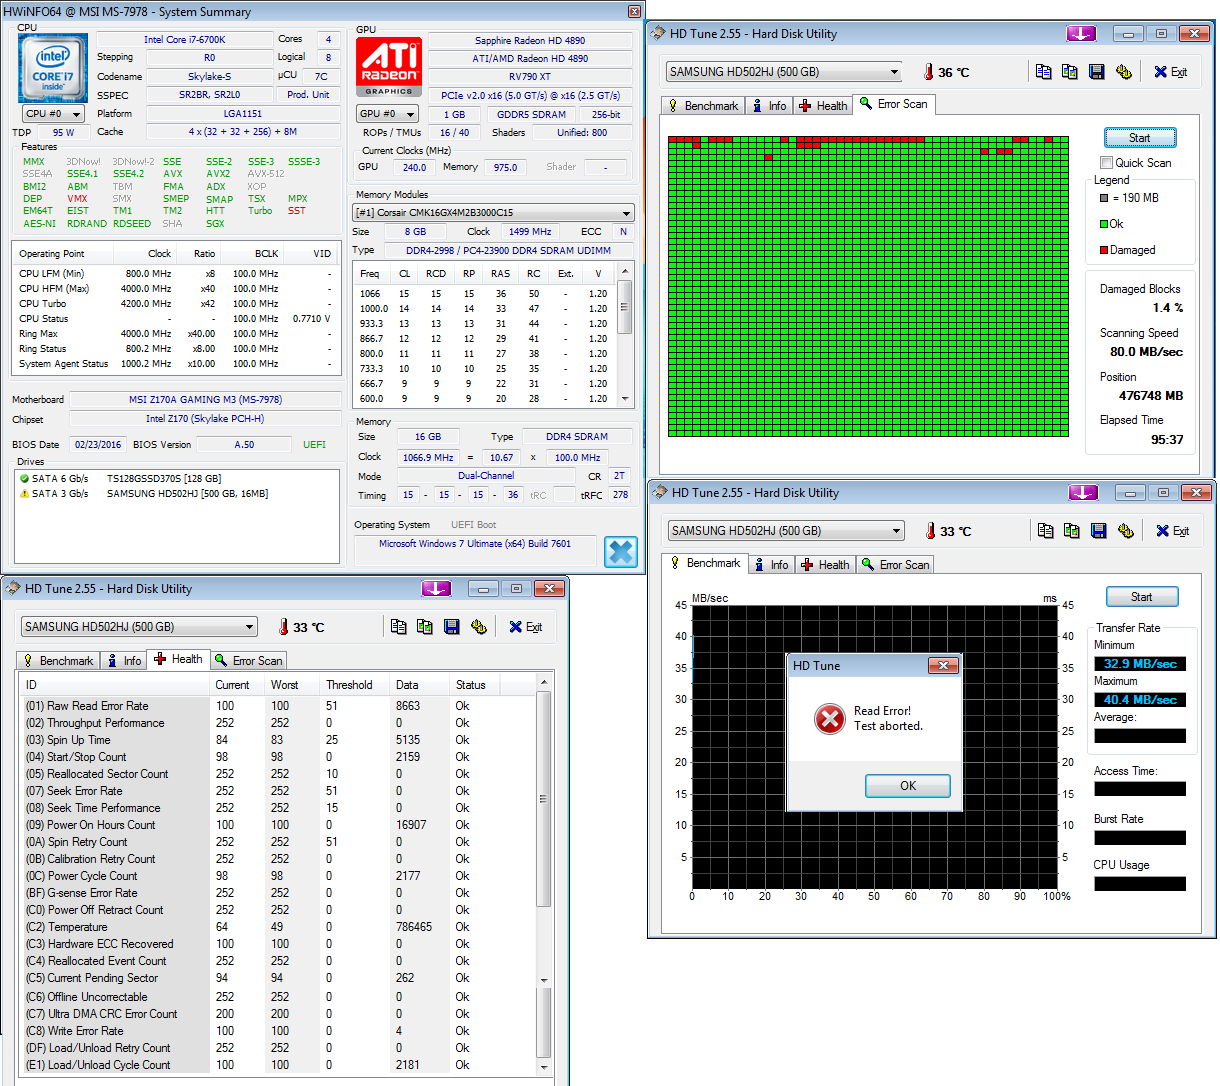Click ID column header in Health list

[115, 685]
